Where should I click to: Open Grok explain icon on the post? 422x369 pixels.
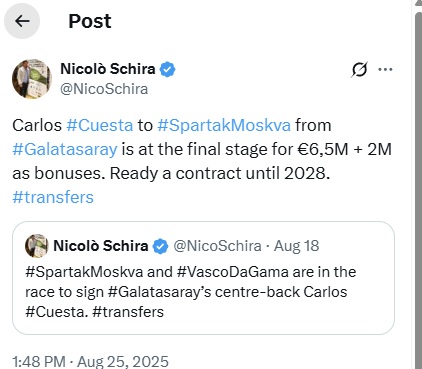click(359, 69)
